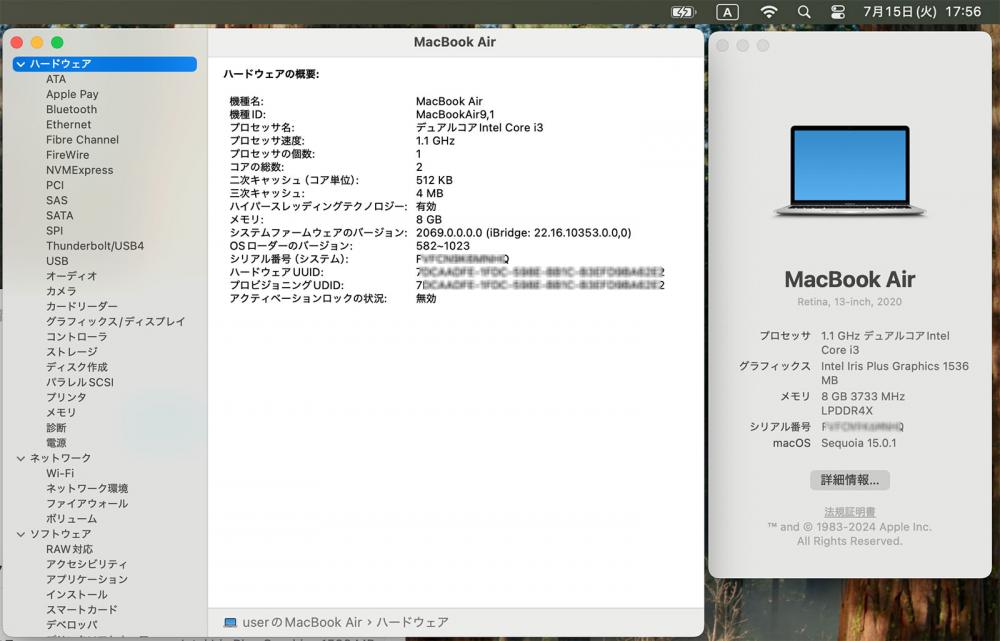Screen dimensions: 1000x641
Task: Select カードリーダー in the sidebar
Action: 82,307
